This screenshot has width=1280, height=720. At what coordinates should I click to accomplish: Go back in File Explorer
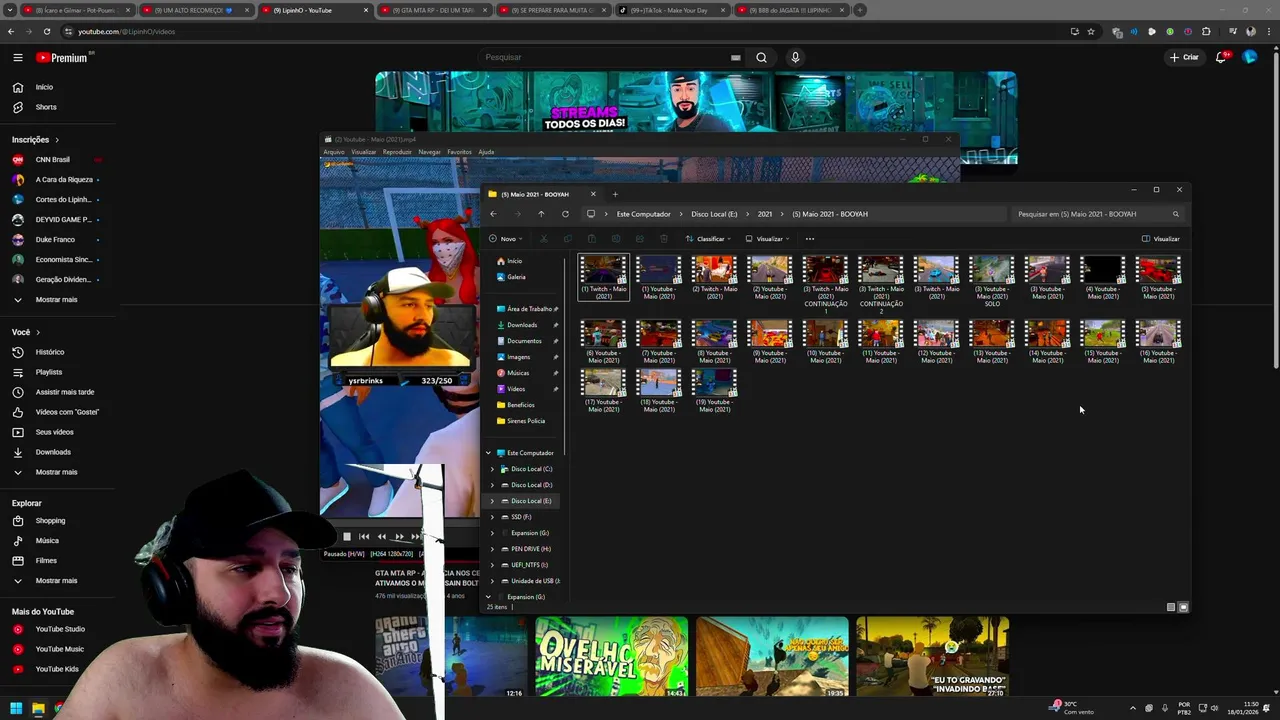click(493, 214)
